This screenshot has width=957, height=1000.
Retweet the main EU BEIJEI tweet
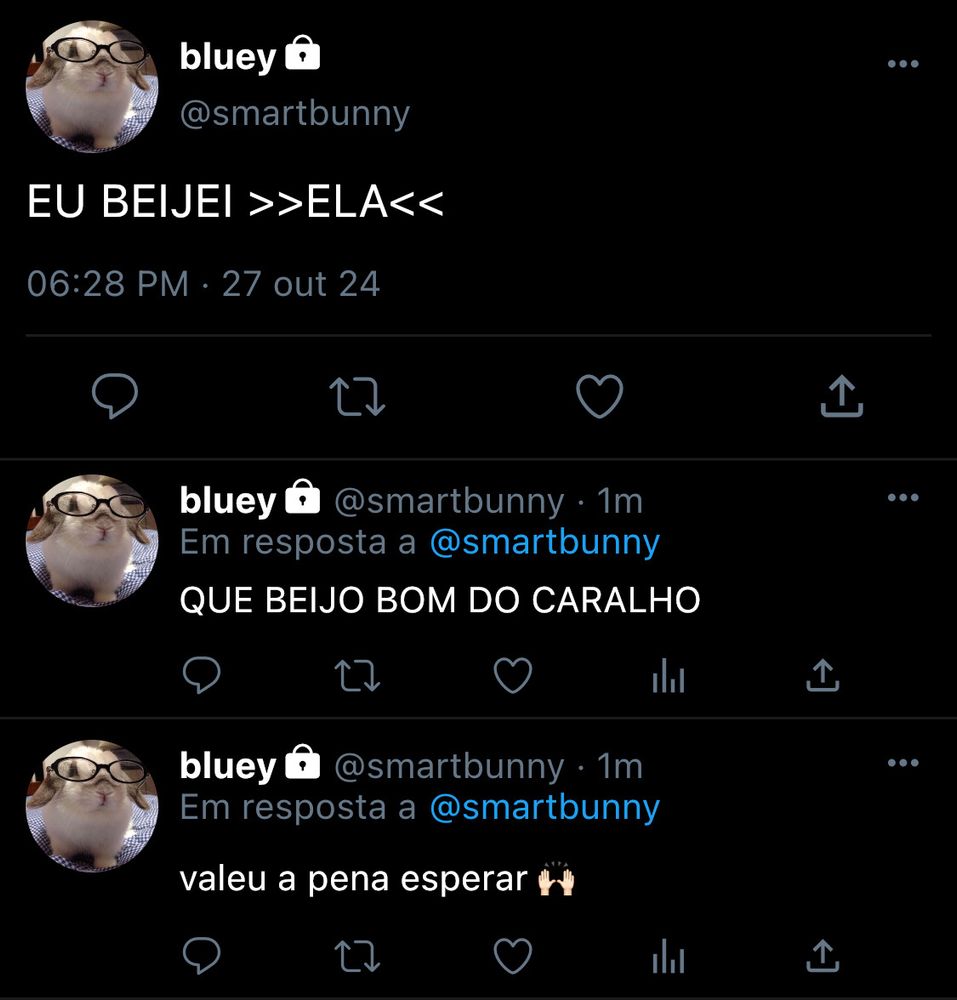pos(357,397)
